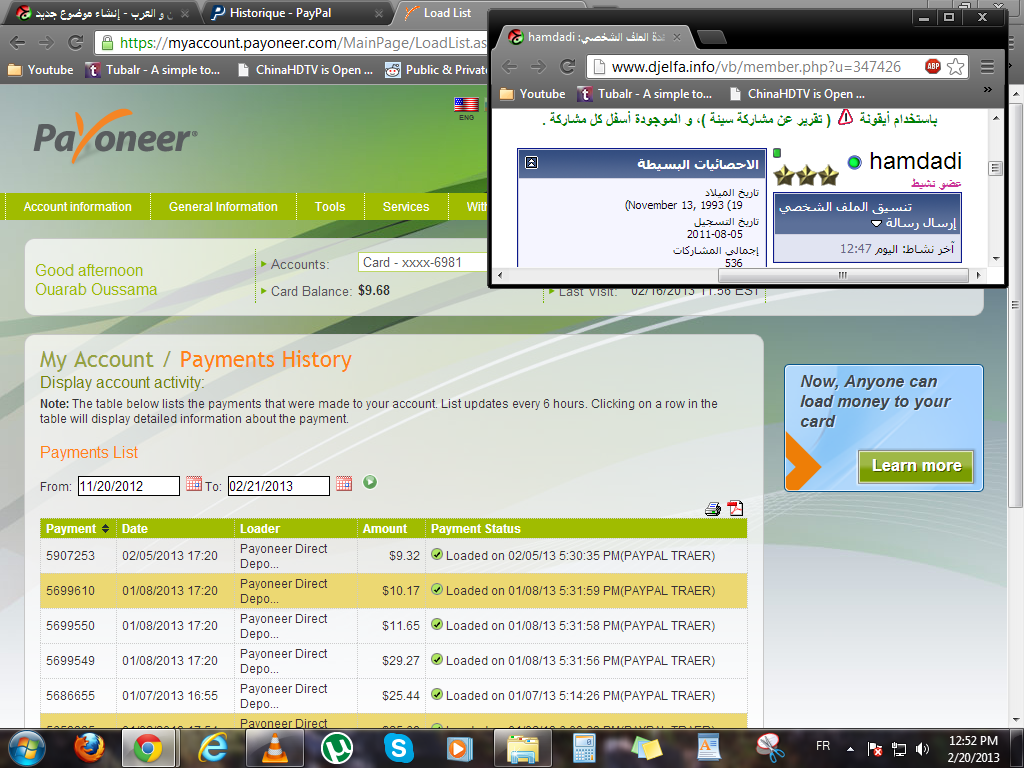Screen dimensions: 1024x768
Task: Open Firefox from the taskbar
Action: [88, 748]
